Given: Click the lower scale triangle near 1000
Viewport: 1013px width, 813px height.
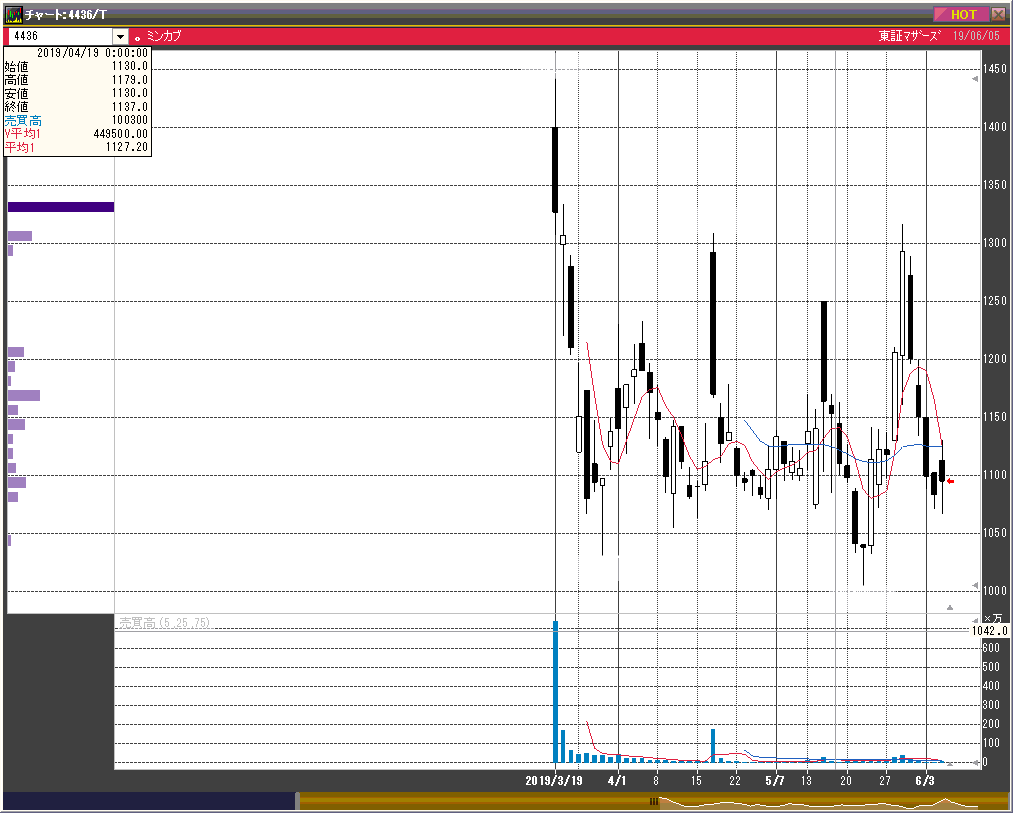Looking at the screenshot, I should pos(975,586).
